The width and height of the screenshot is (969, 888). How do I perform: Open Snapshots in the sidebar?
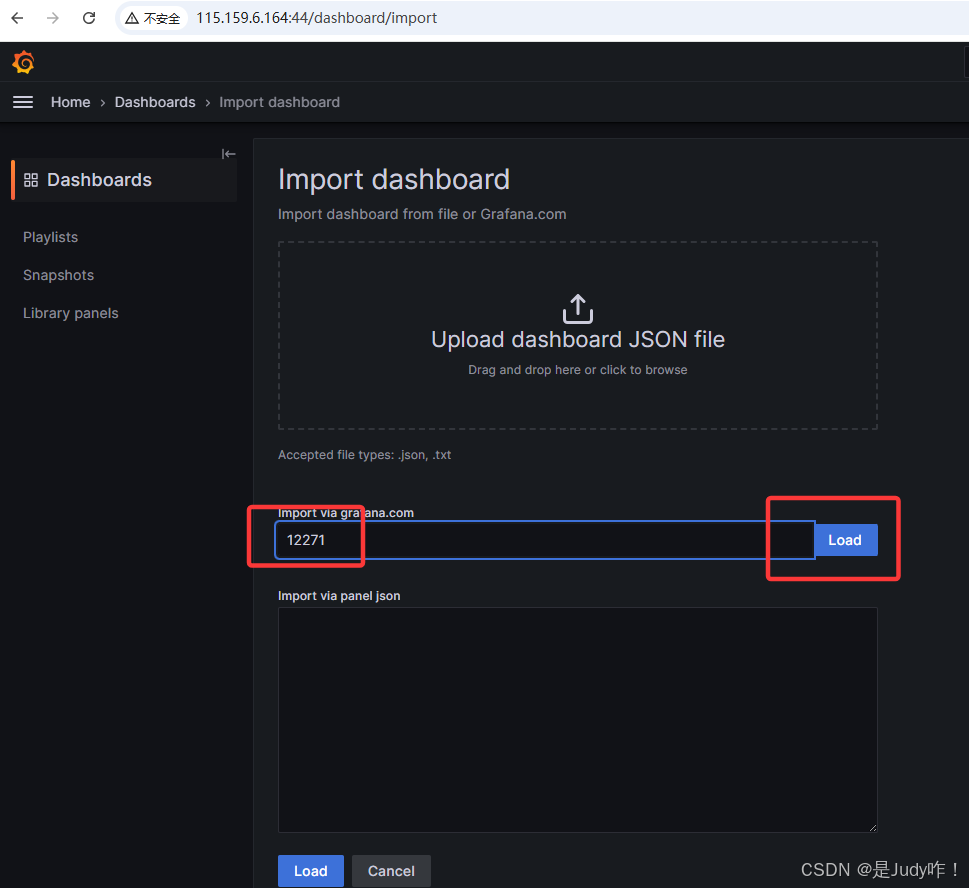pyautogui.click(x=59, y=275)
